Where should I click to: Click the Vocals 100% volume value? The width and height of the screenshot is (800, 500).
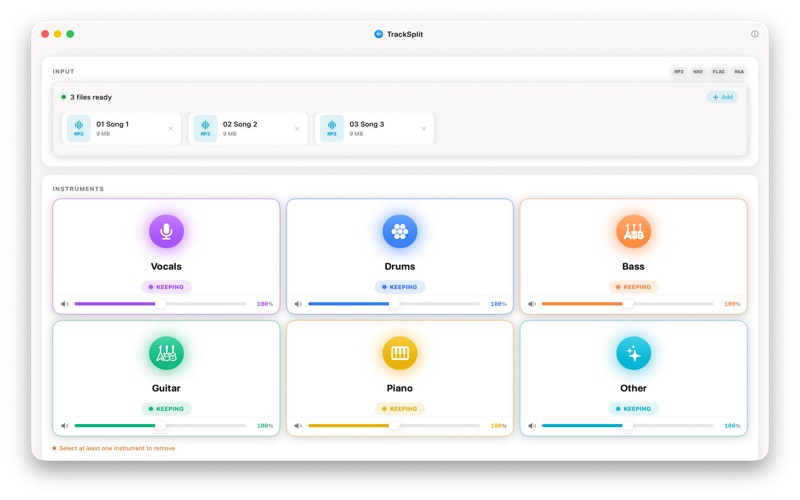pyautogui.click(x=265, y=304)
